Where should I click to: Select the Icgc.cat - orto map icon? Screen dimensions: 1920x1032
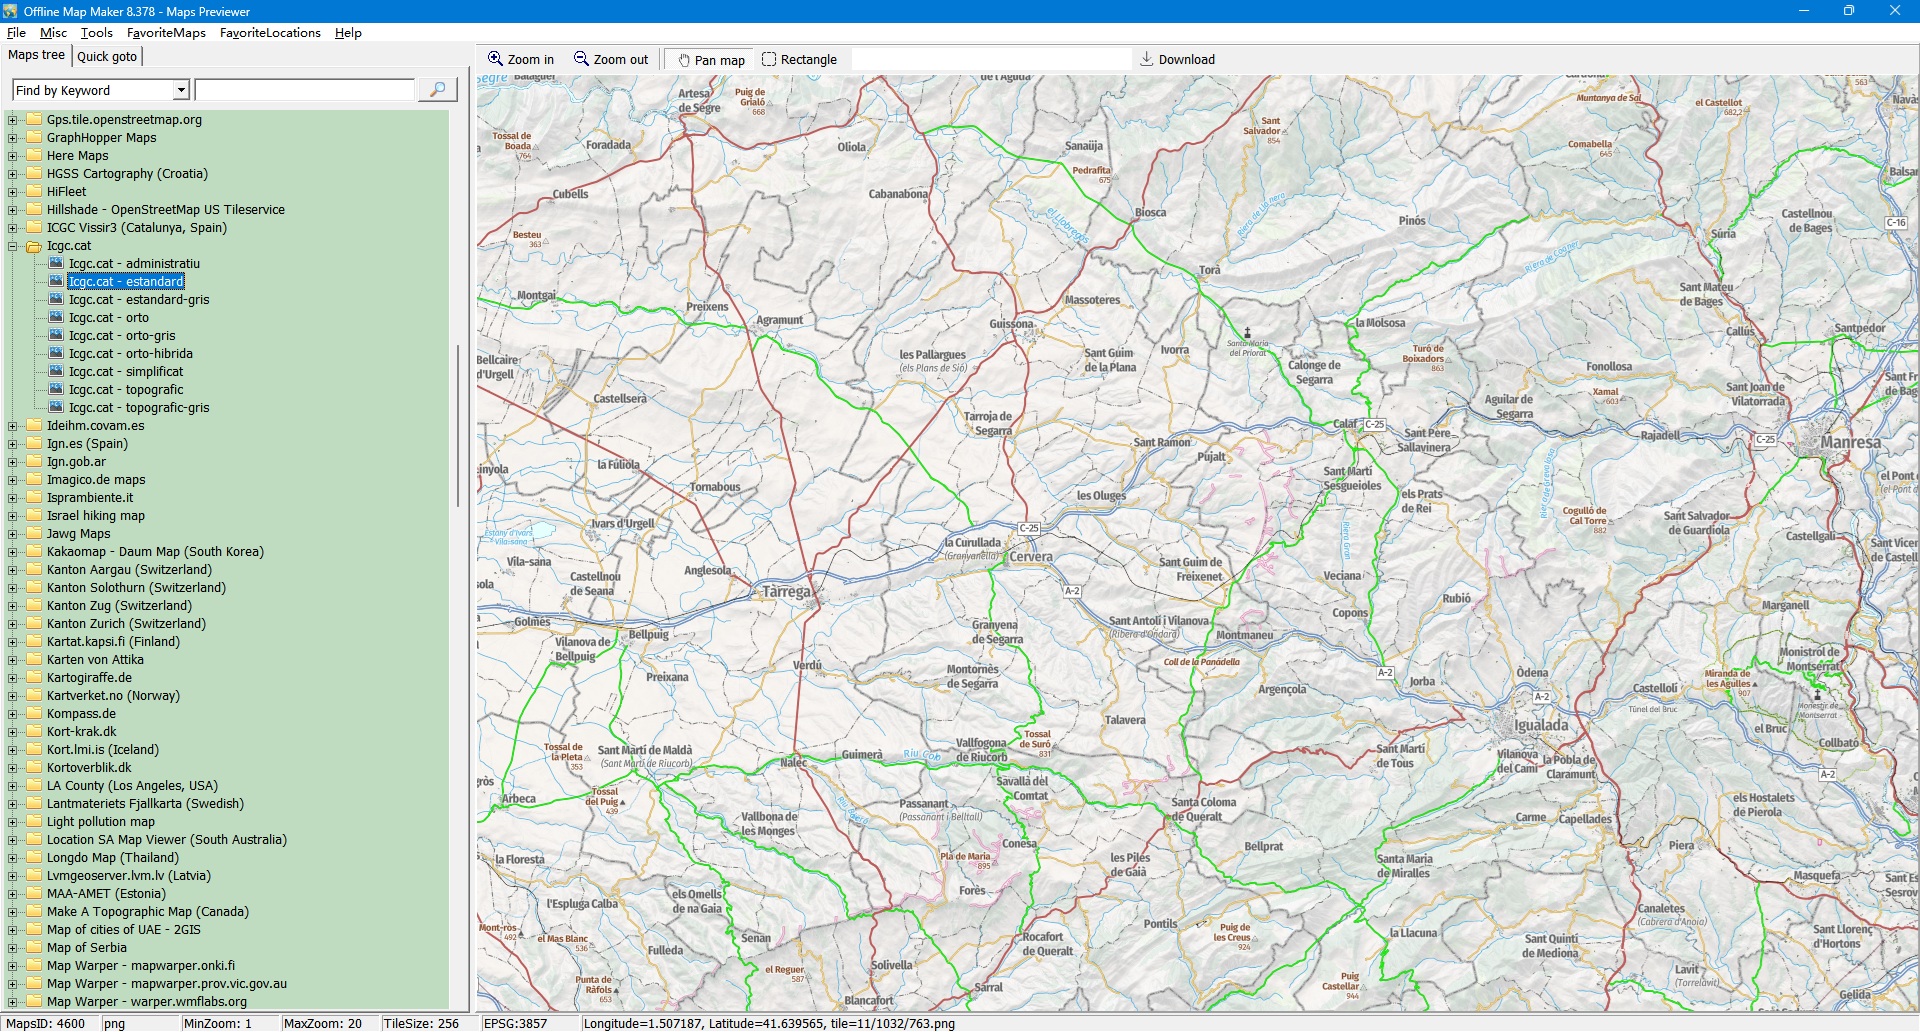(x=57, y=318)
